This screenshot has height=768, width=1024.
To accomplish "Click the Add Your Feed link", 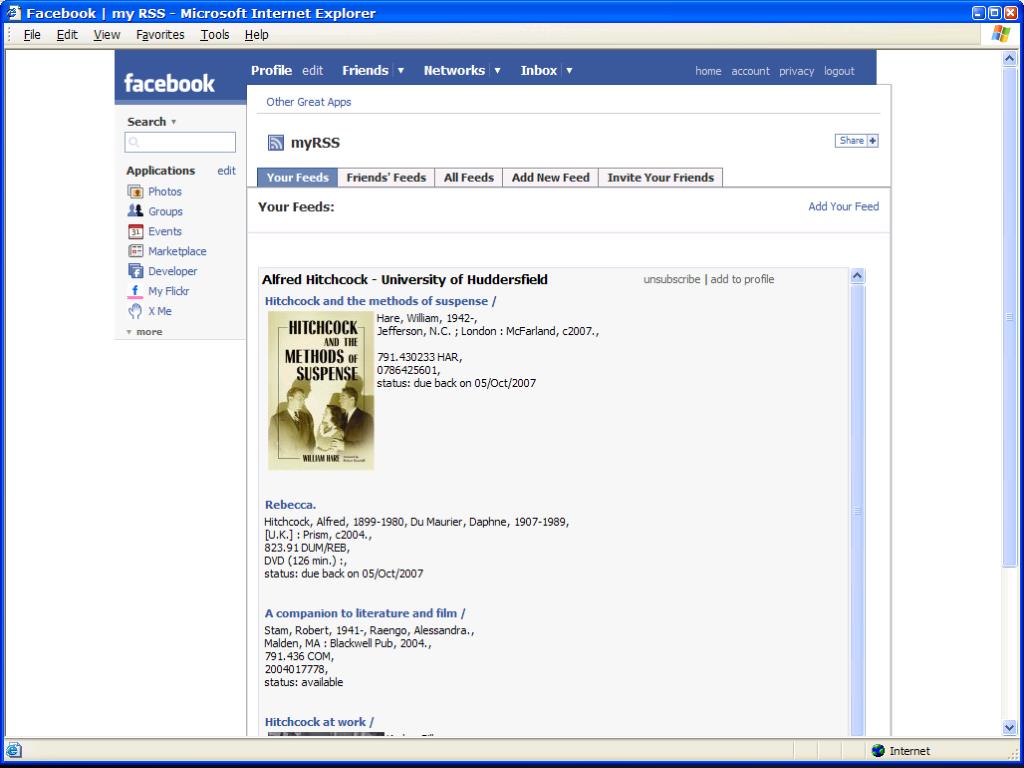I will [x=843, y=206].
